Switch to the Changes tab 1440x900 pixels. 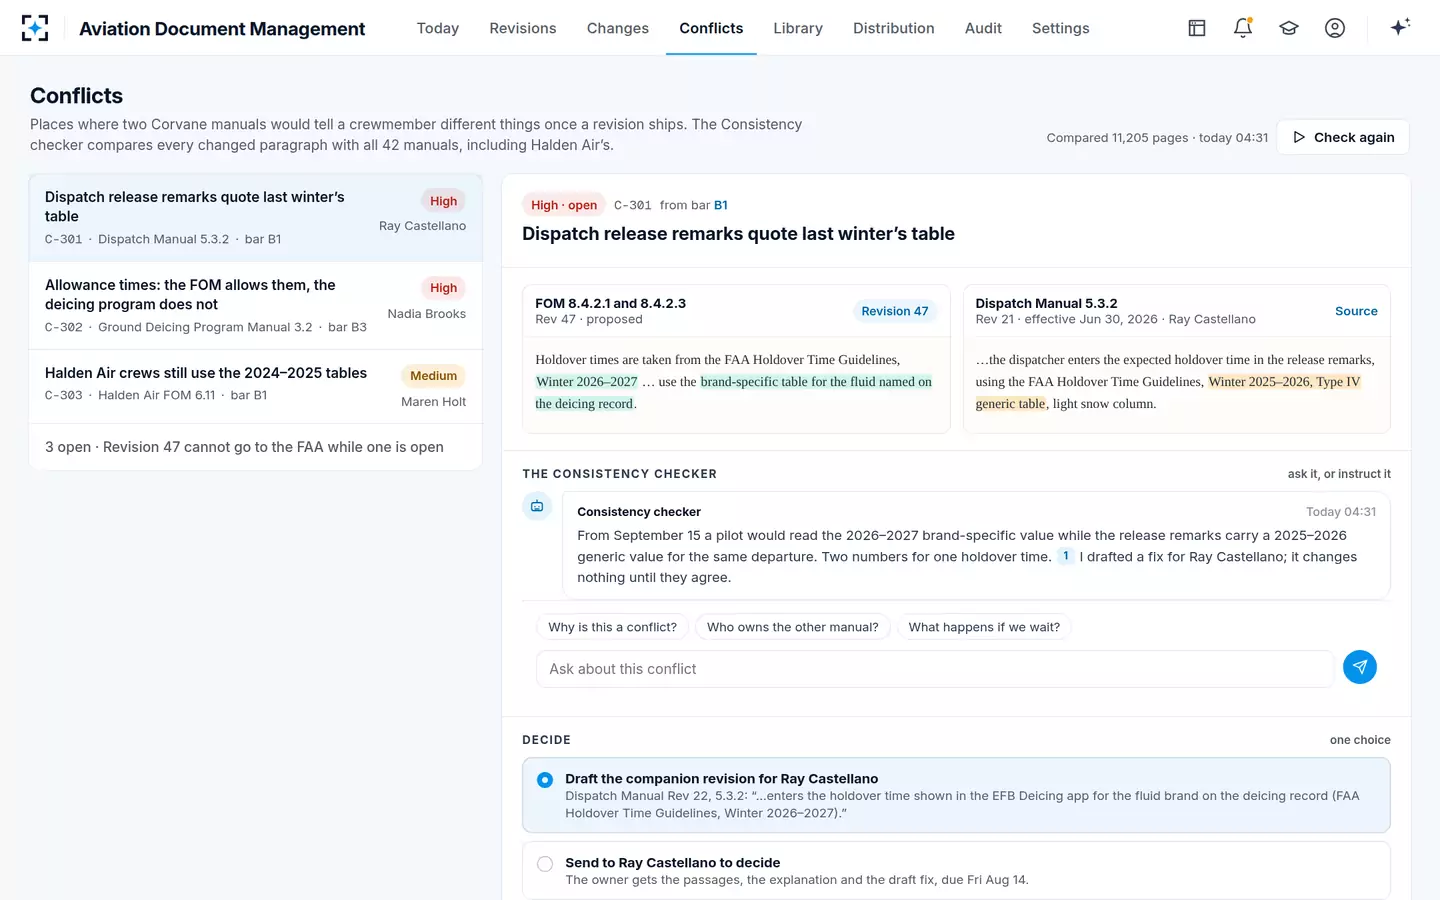618,28
